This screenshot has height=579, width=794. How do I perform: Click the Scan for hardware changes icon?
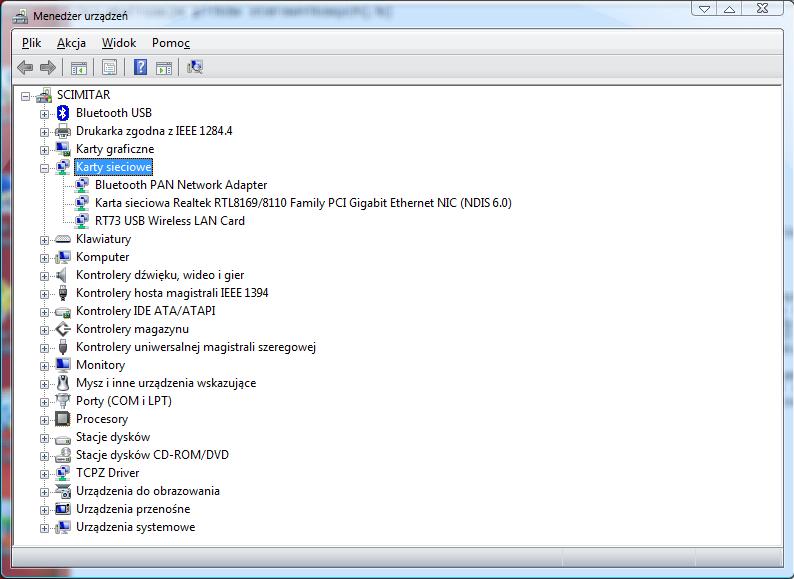point(194,67)
